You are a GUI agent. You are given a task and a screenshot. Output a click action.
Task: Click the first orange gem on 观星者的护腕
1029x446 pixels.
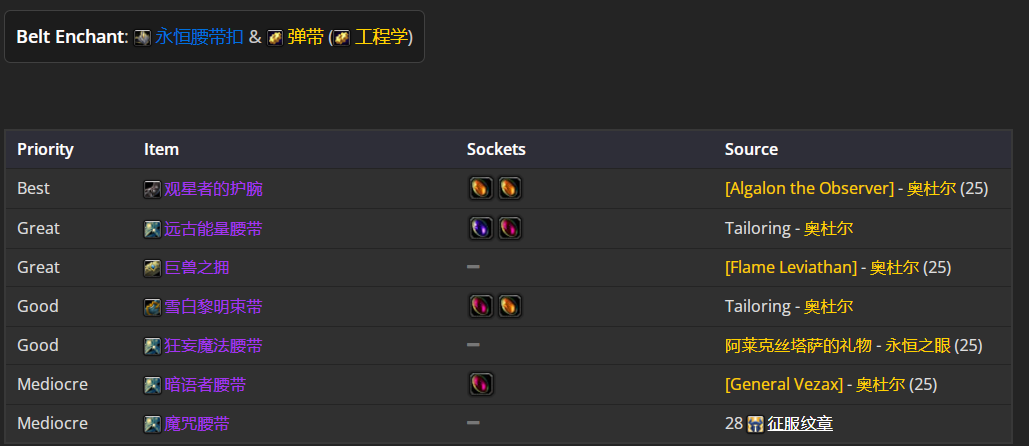tap(481, 188)
